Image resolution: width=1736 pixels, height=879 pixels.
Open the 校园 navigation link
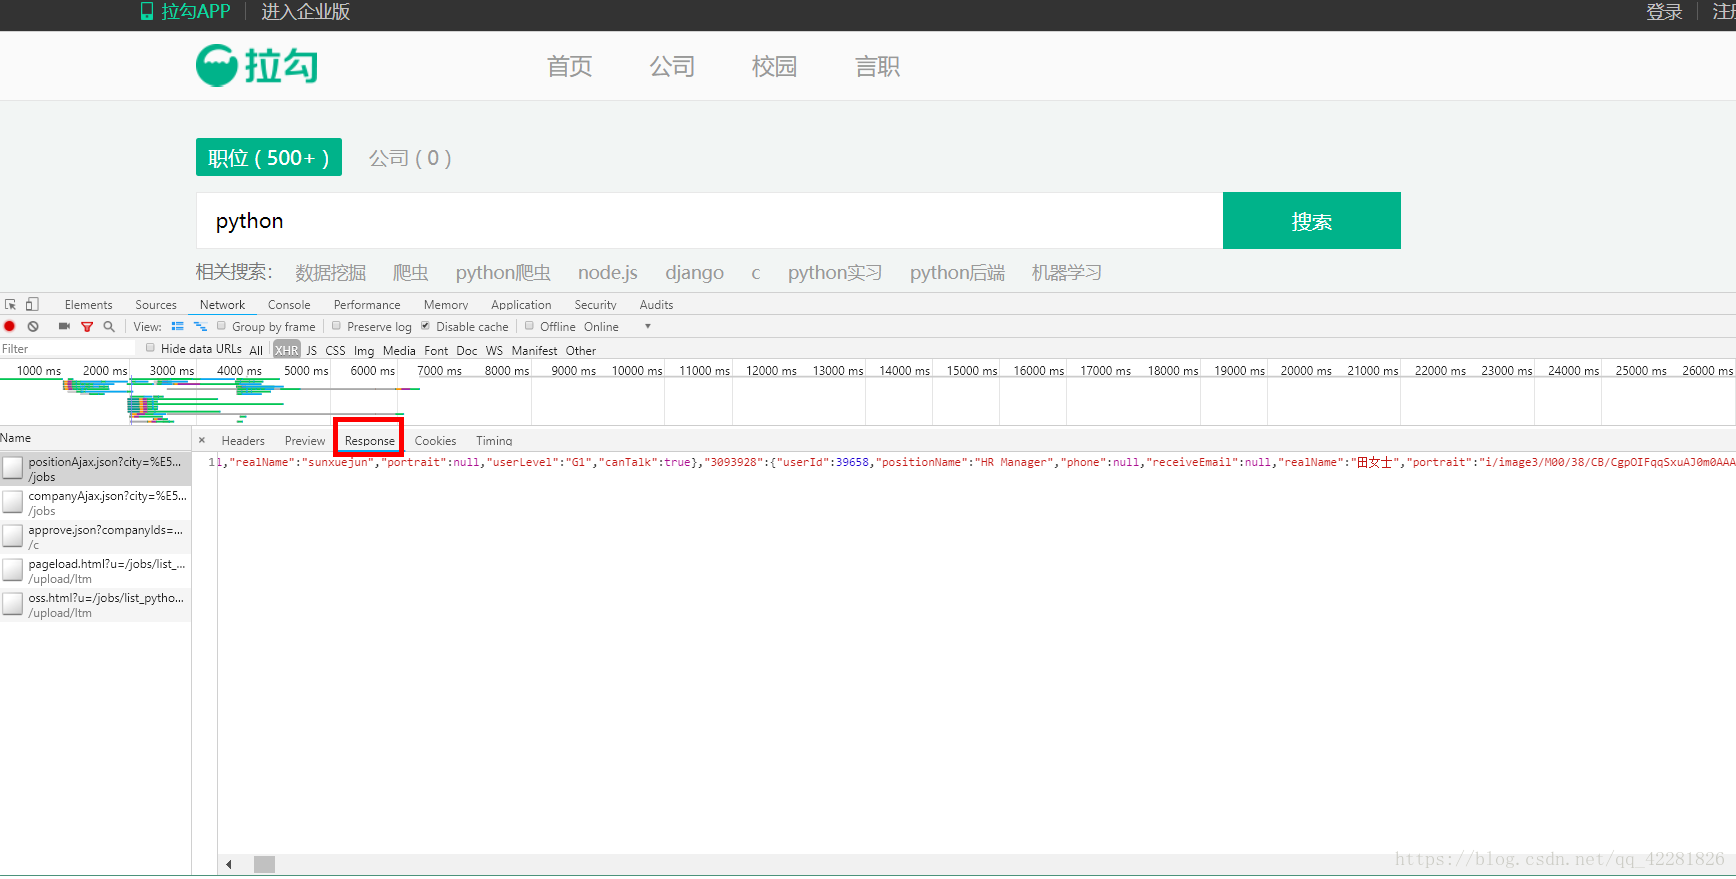[x=775, y=66]
